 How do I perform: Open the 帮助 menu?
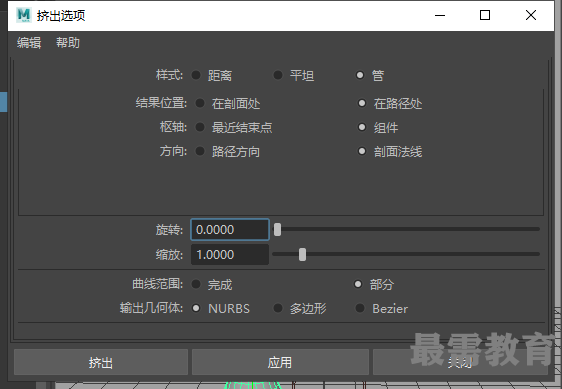click(x=68, y=43)
